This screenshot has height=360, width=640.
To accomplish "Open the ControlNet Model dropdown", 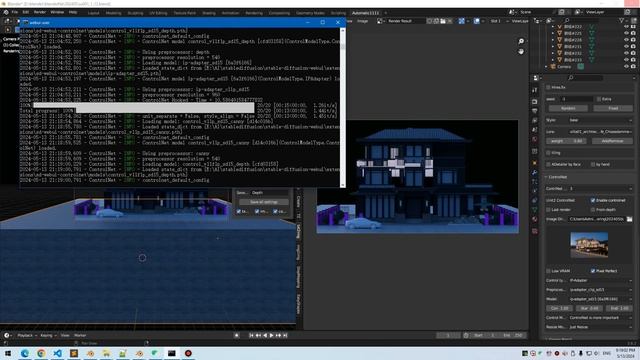I will click(x=600, y=299).
